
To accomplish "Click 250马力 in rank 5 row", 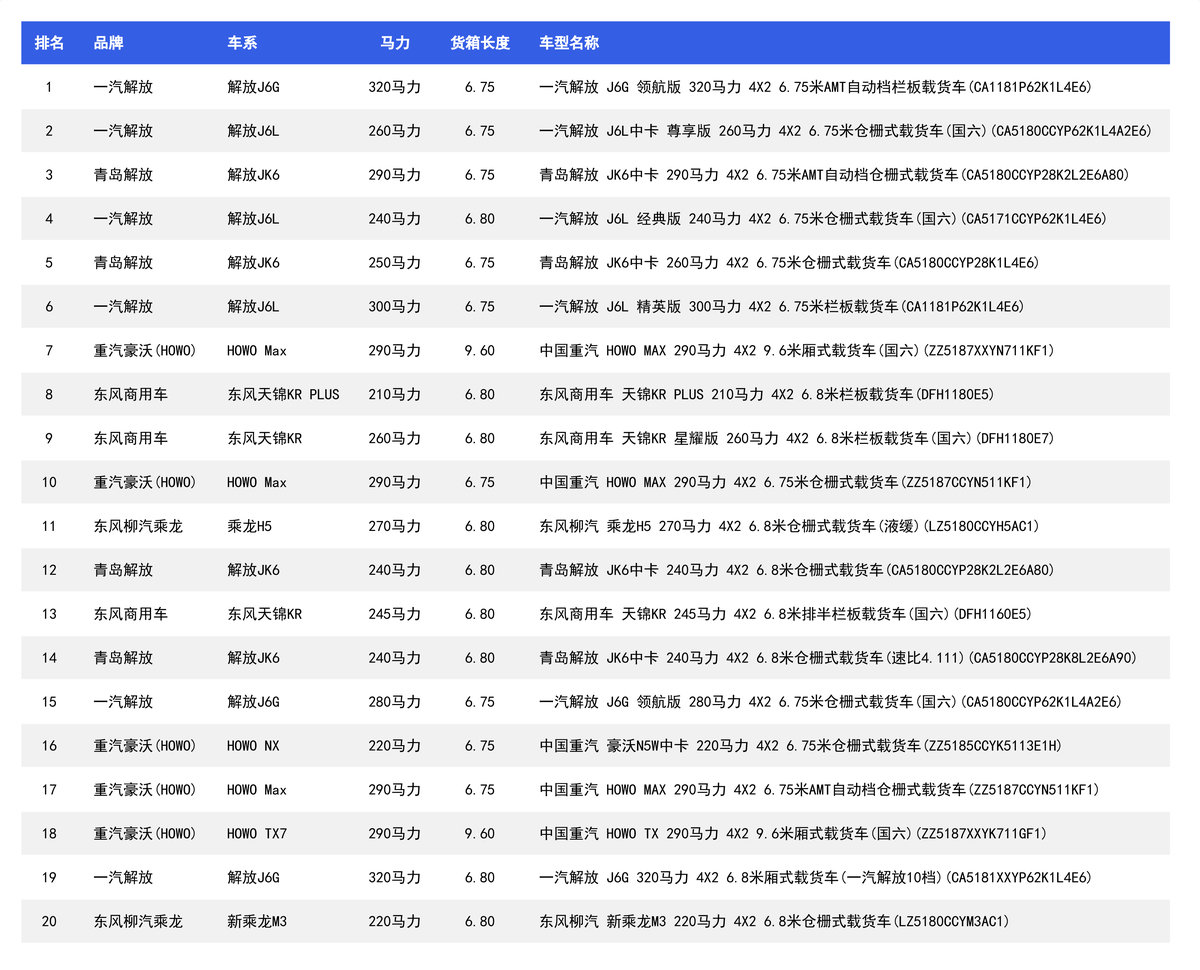I will click(394, 263).
